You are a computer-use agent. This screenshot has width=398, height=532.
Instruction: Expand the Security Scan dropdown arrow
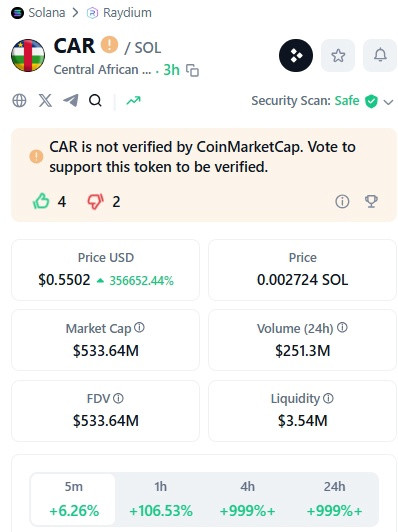388,101
